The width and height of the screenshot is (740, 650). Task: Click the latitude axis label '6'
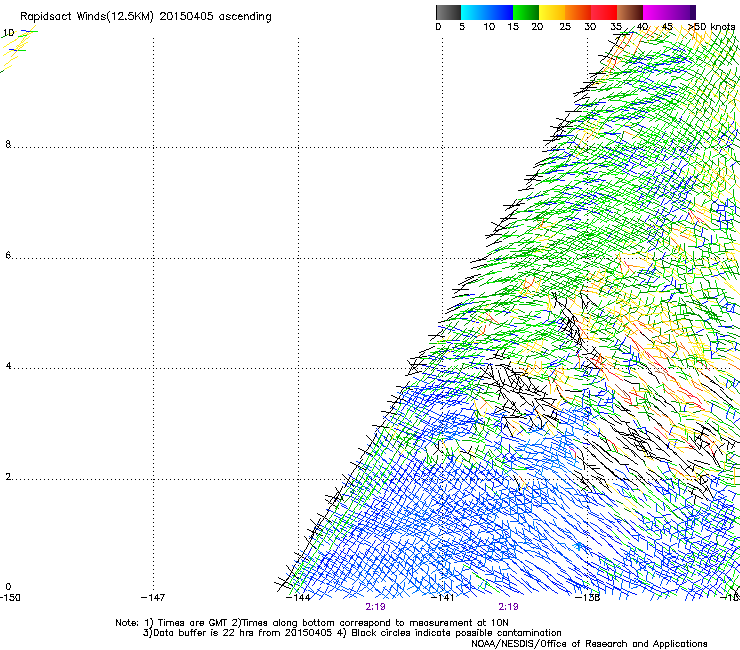coord(8,255)
